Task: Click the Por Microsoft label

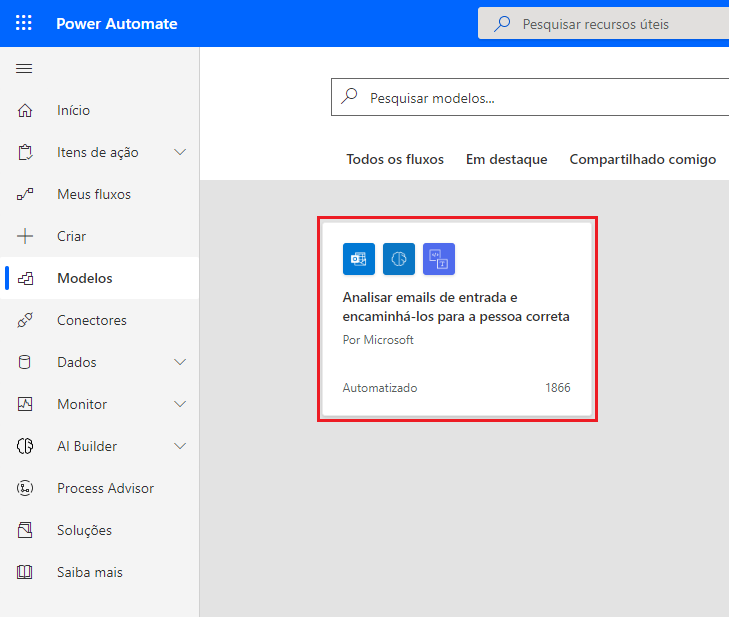Action: coord(378,340)
